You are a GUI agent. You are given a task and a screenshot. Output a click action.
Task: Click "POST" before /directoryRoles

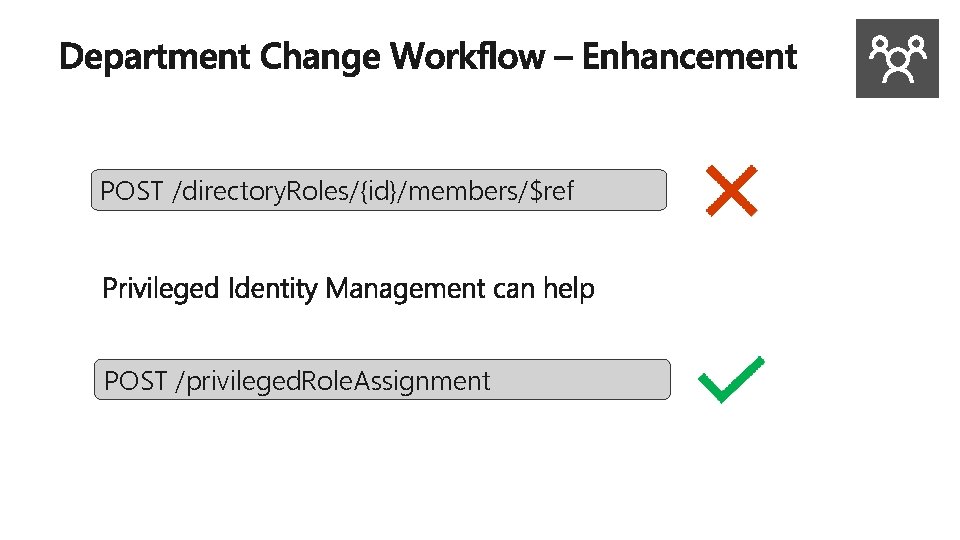click(132, 190)
